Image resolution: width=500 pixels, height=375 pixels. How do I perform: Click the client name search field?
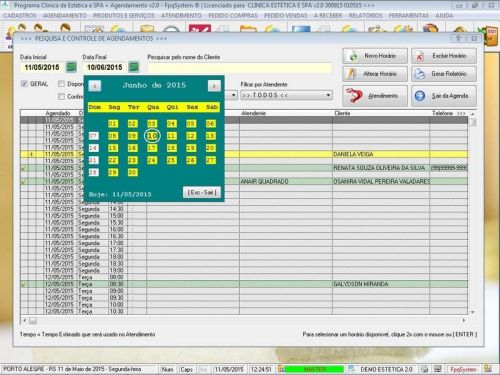point(239,68)
